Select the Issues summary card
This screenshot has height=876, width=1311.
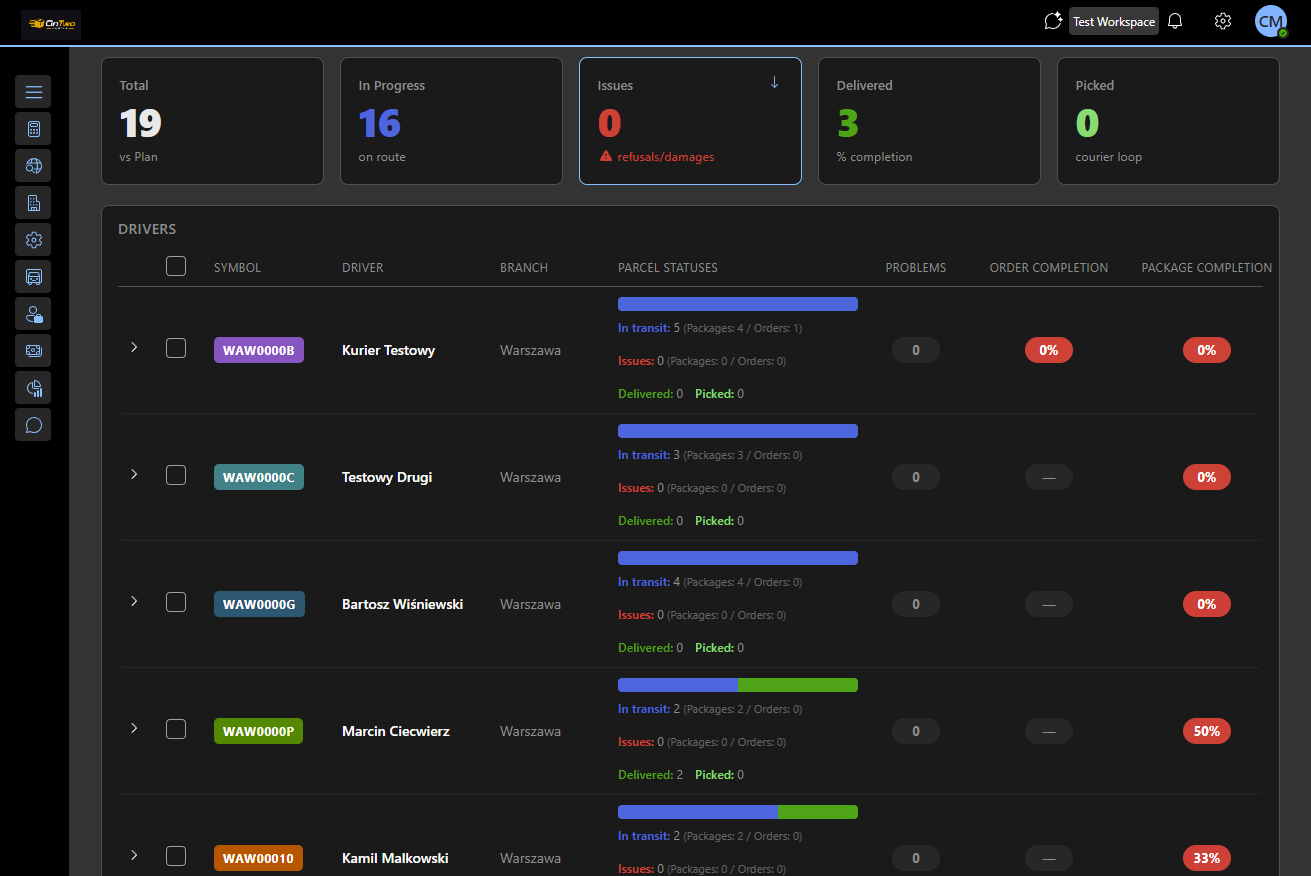pyautogui.click(x=690, y=121)
